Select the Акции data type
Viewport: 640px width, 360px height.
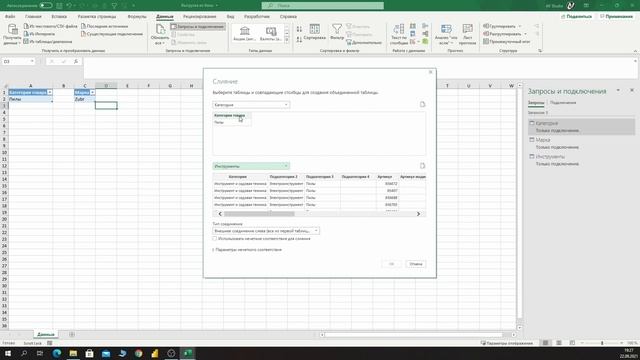[244, 34]
